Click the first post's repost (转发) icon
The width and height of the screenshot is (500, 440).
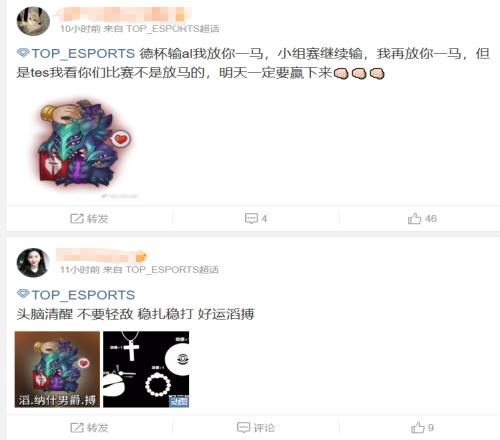(77, 219)
